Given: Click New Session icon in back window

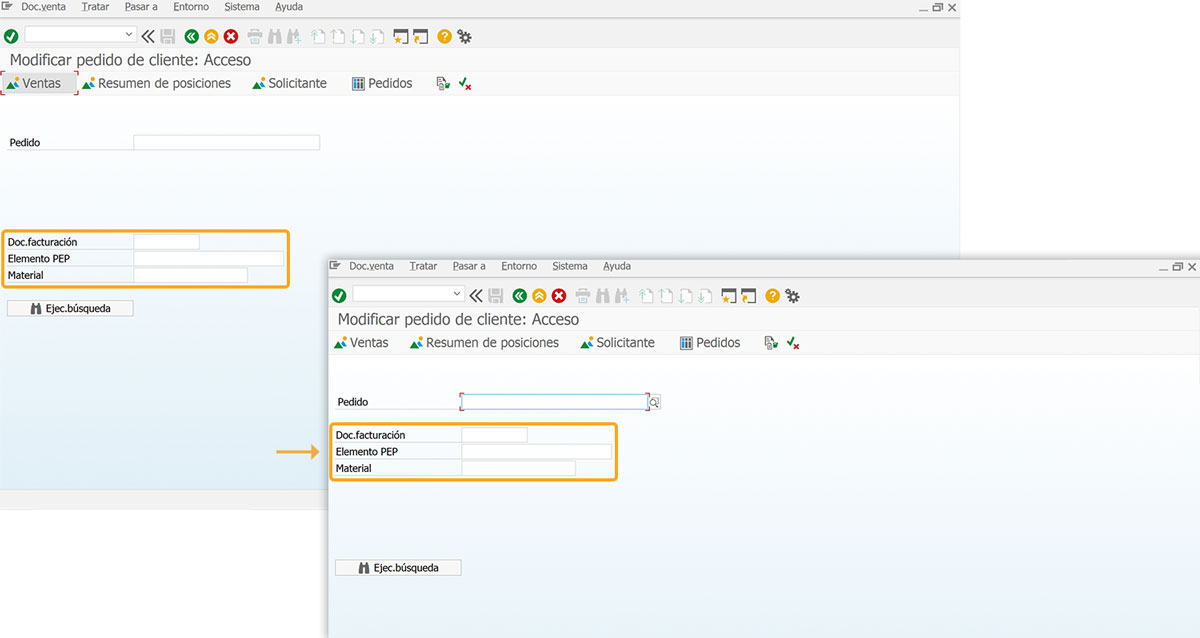Looking at the screenshot, I should 401,37.
